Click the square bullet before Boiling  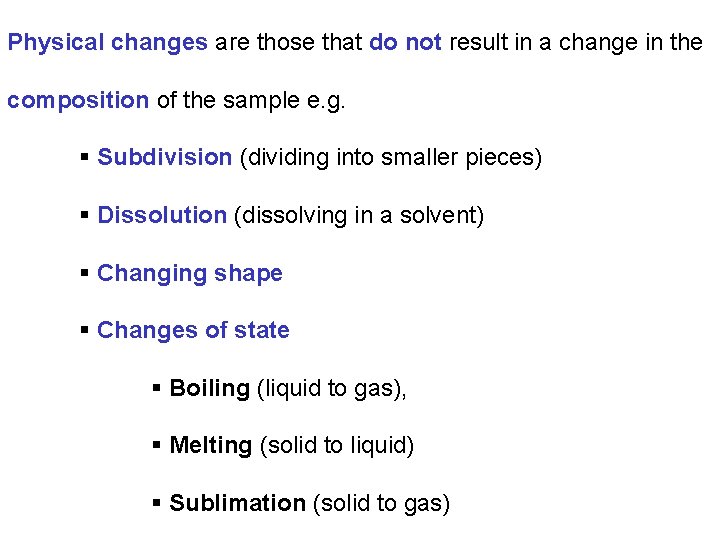pos(157,388)
